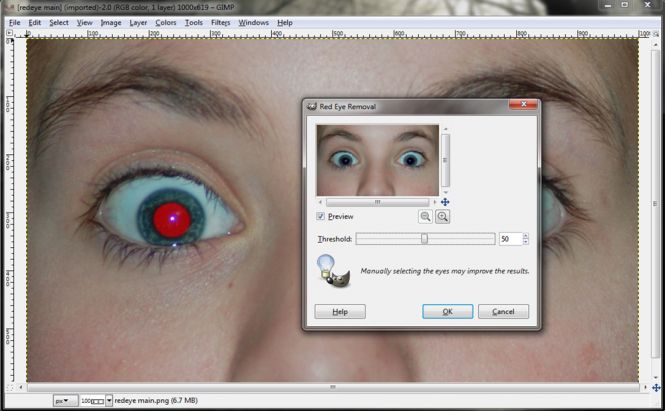Click the zoom out magnifier in preview
Screen dimensions: 665x411
pyautogui.click(x=425, y=217)
